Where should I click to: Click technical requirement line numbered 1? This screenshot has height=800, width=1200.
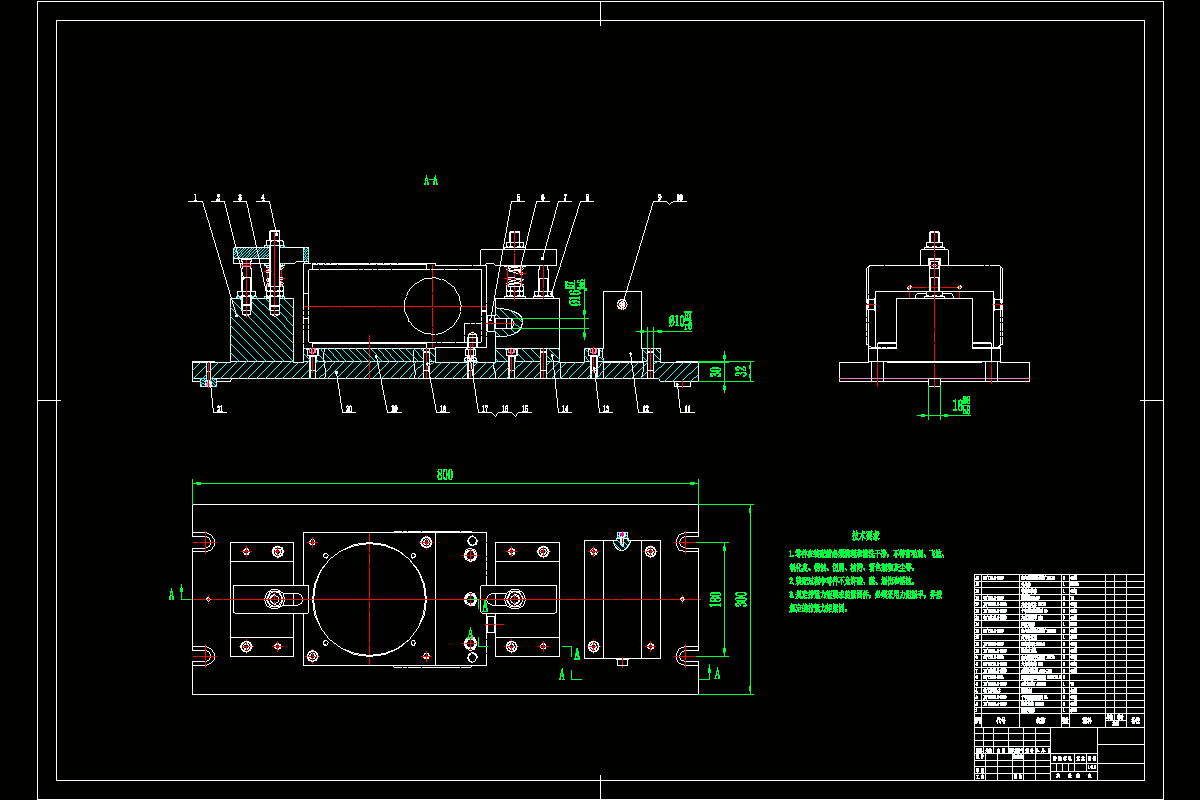tap(866, 554)
